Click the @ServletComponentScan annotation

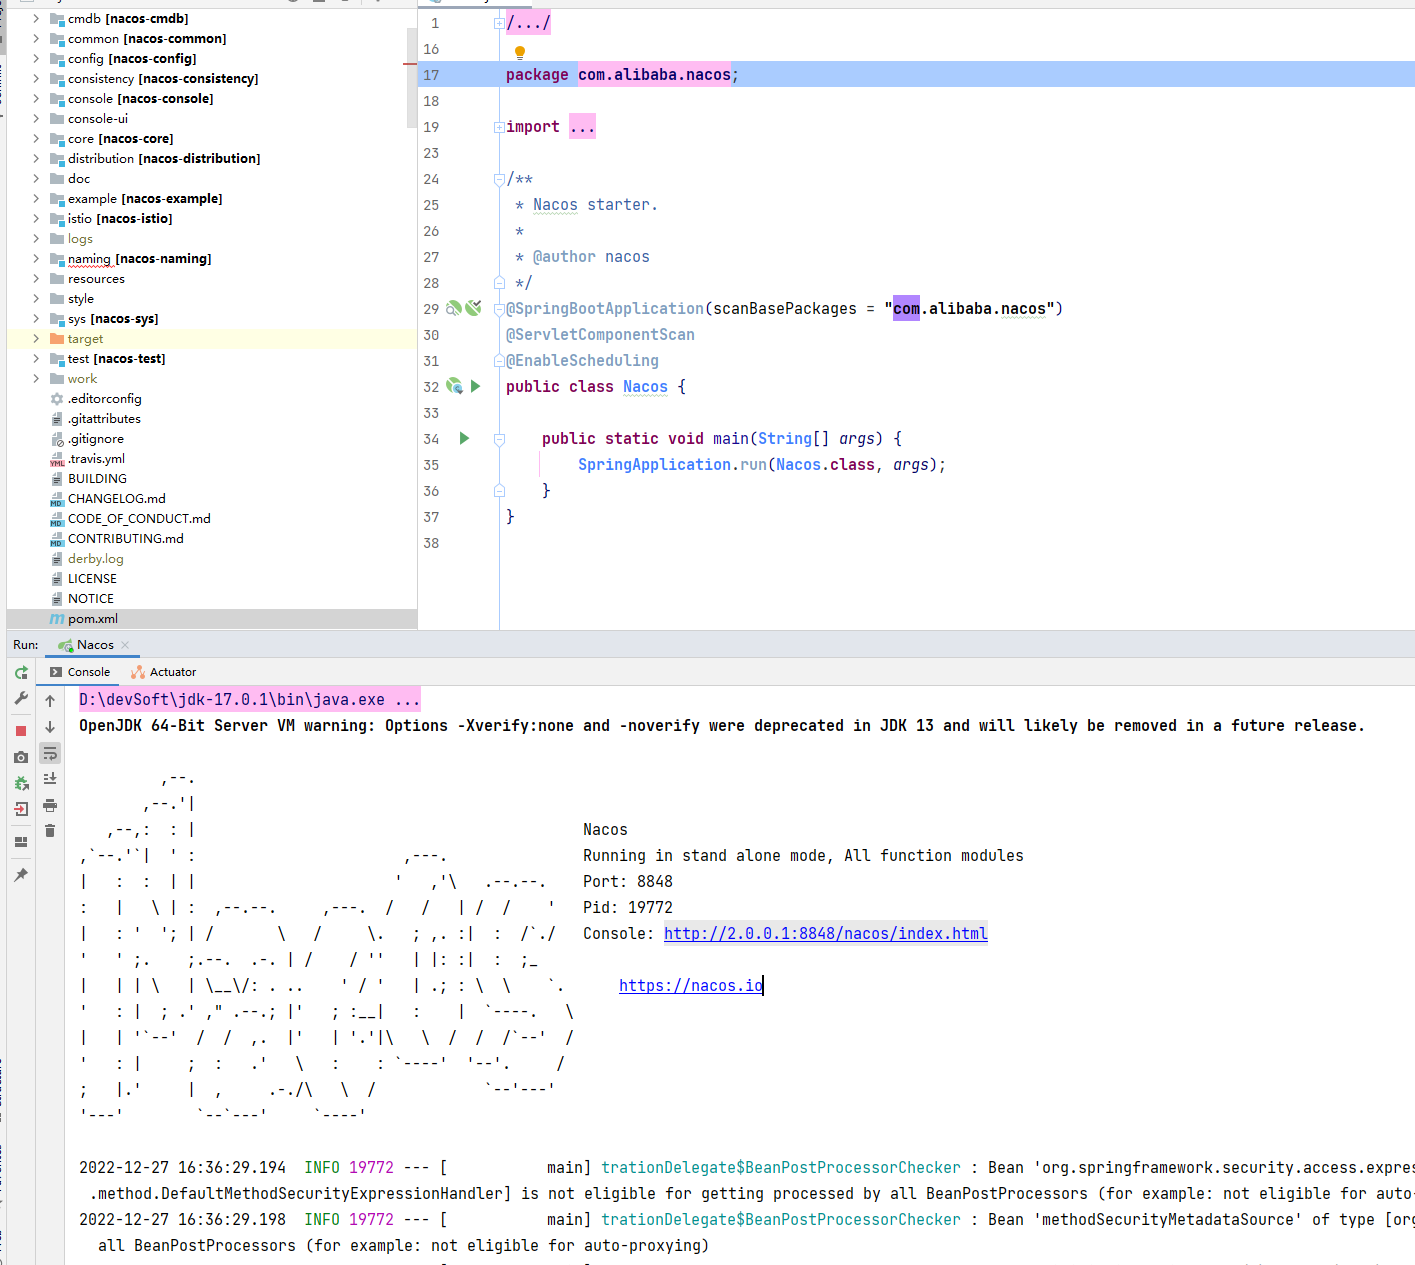pyautogui.click(x=600, y=334)
